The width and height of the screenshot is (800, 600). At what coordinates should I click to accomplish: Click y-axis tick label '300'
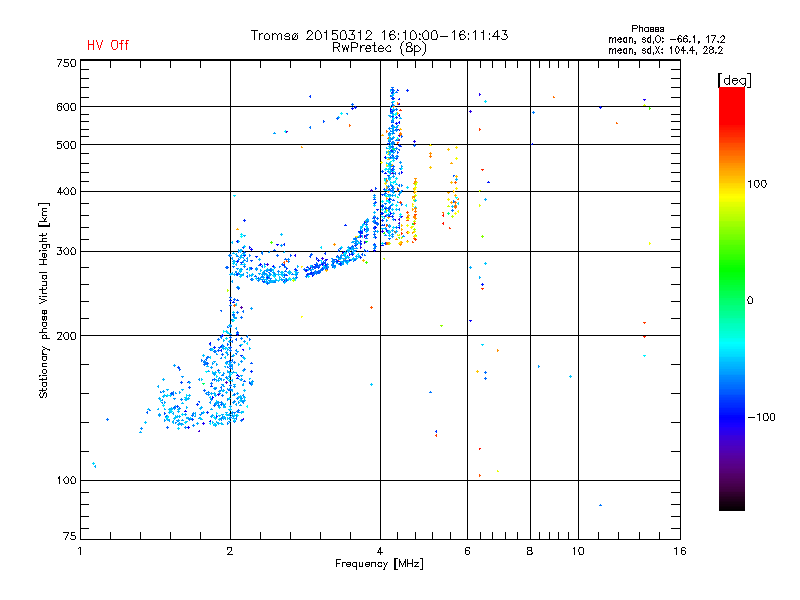[x=66, y=252]
